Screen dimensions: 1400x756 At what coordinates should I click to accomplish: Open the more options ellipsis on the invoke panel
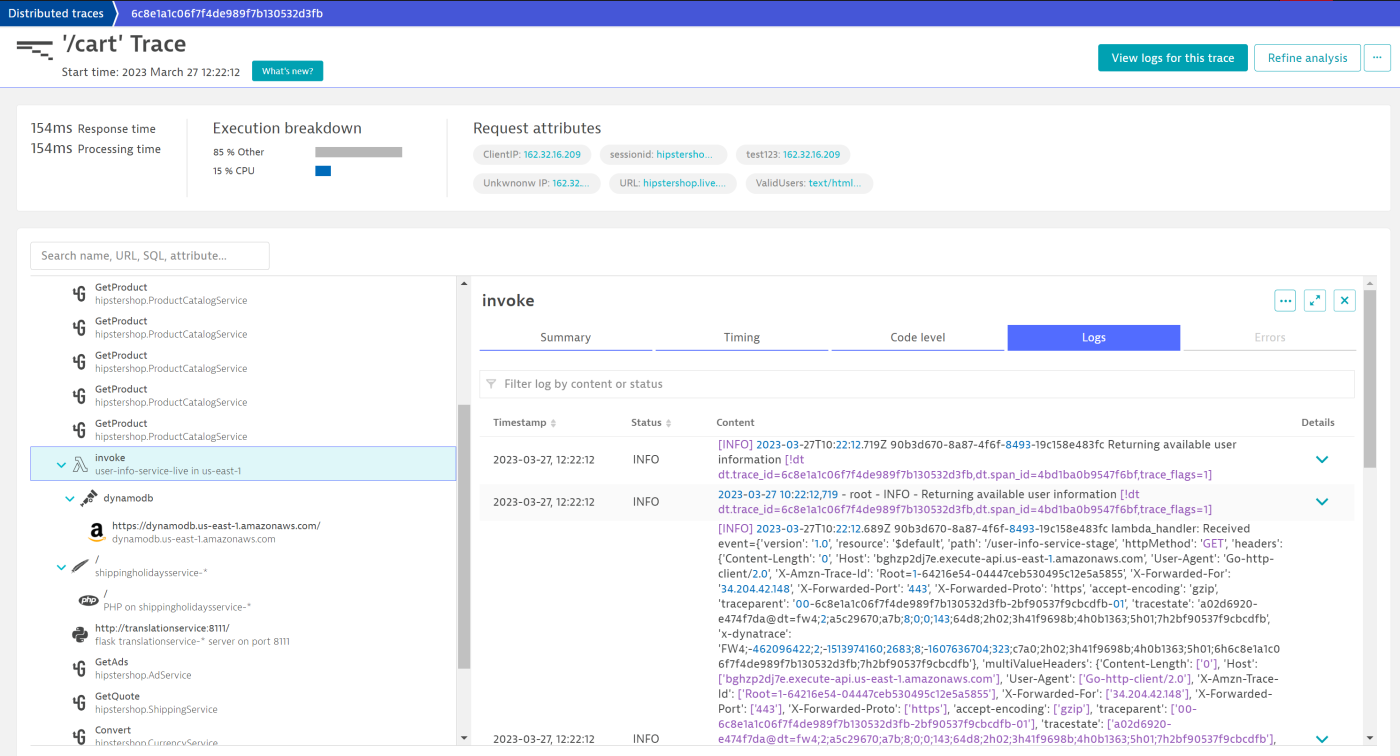(1284, 300)
